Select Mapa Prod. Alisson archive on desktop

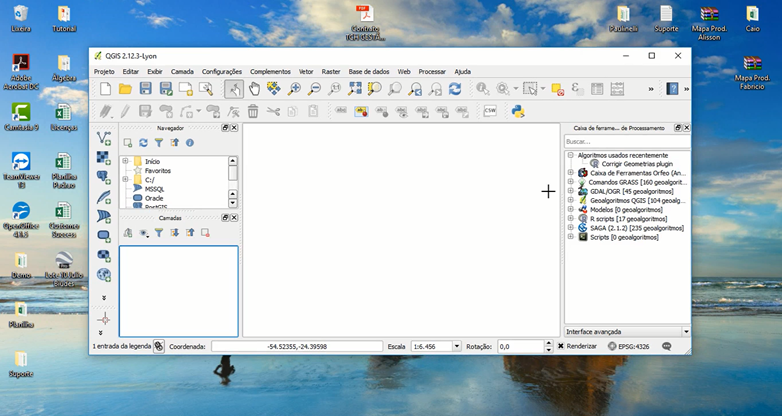point(709,22)
